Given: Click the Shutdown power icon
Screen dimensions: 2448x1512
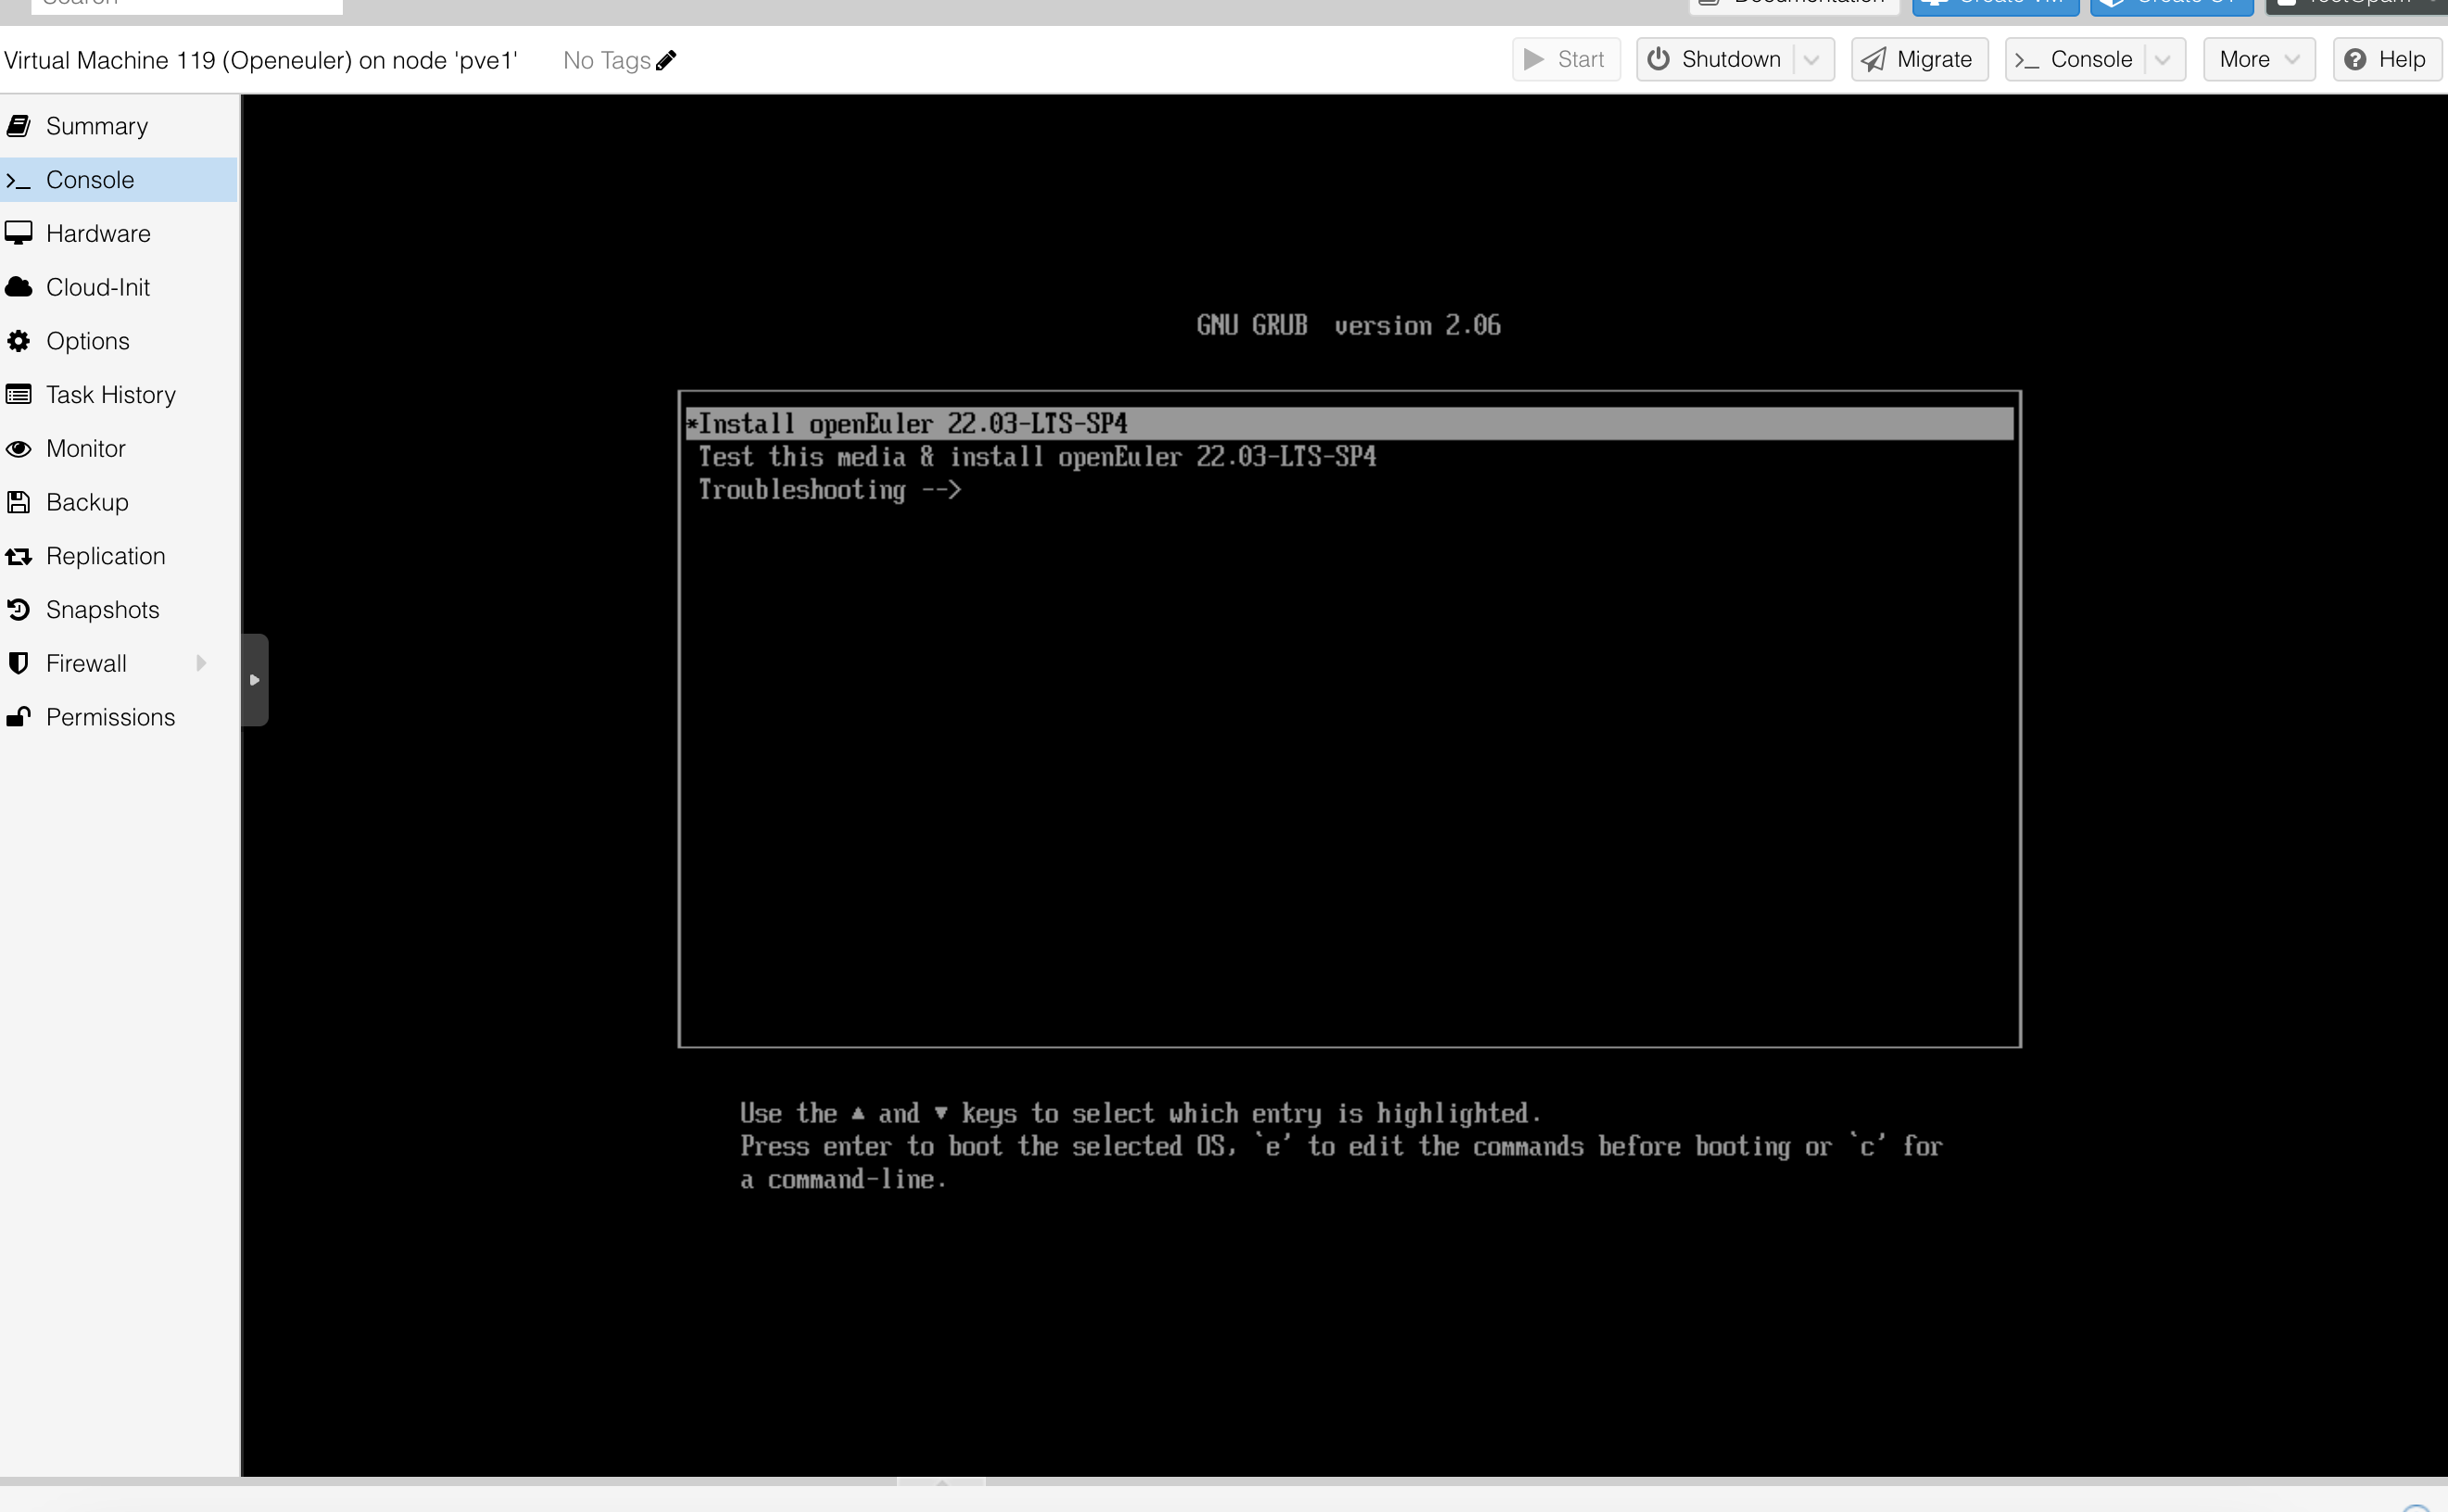Looking at the screenshot, I should pyautogui.click(x=1658, y=60).
